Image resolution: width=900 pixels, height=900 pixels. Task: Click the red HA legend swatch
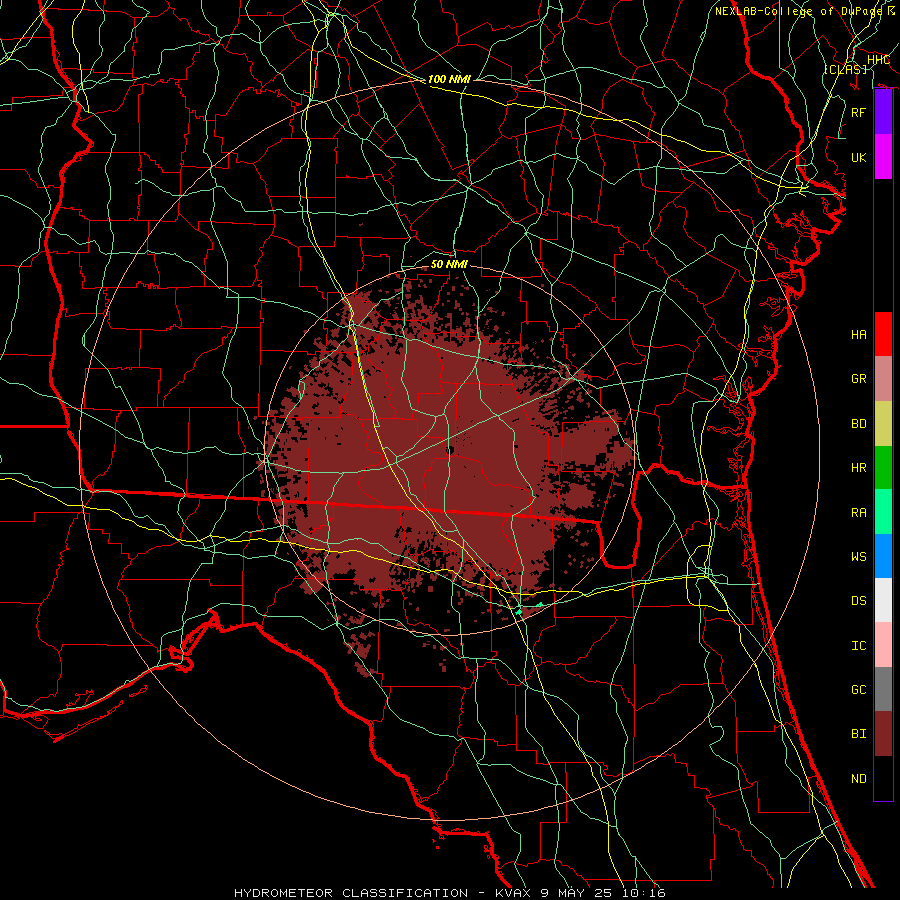pyautogui.click(x=883, y=334)
